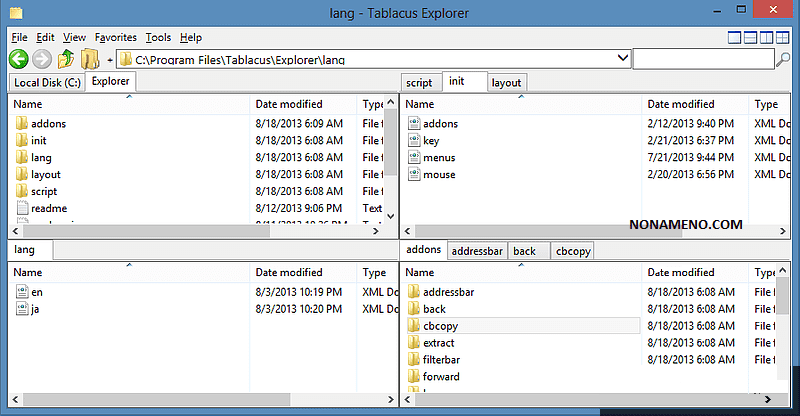This screenshot has height=416, width=800.
Task: Switch to single pane layout
Action: tap(735, 38)
